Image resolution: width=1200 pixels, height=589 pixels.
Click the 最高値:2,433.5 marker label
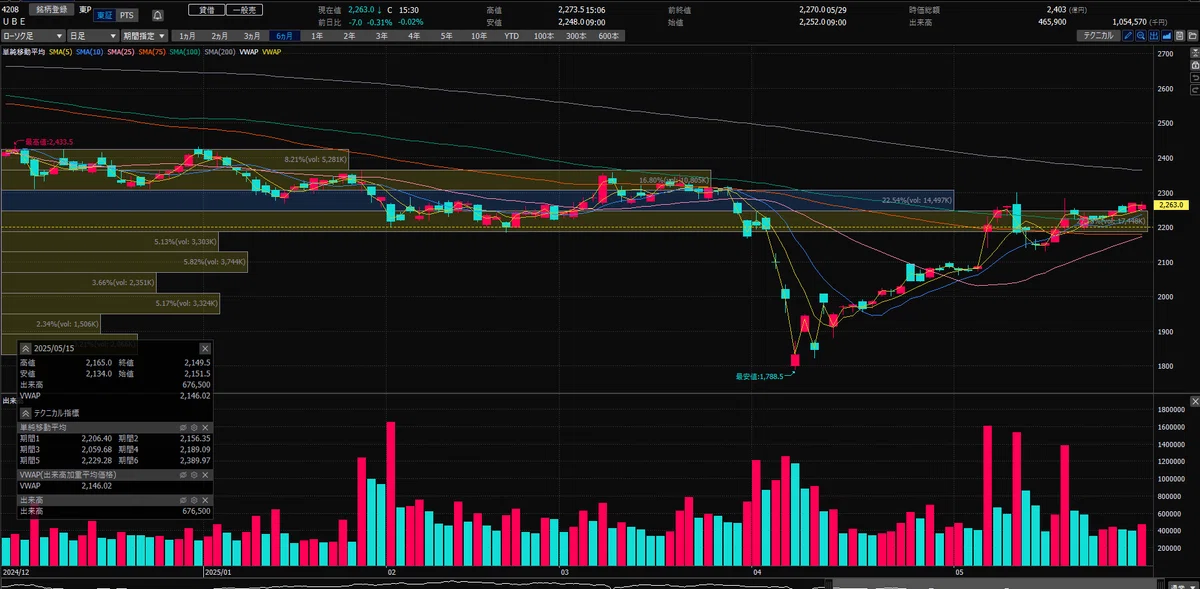pyautogui.click(x=49, y=142)
